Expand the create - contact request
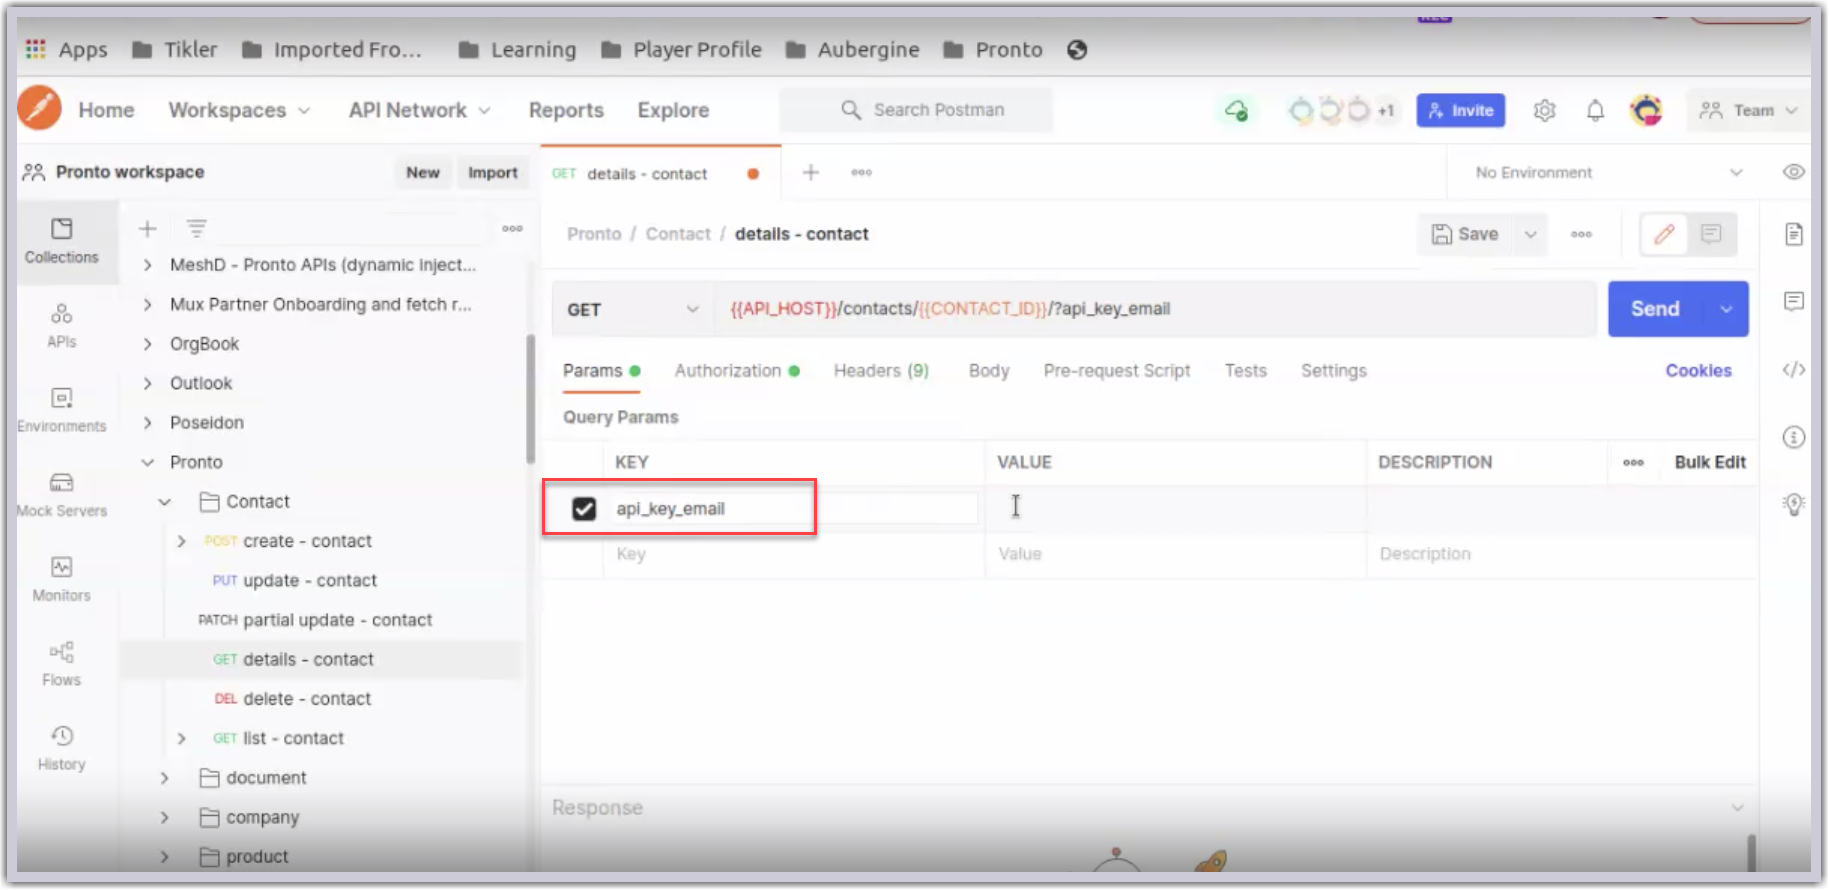1829x890 pixels. pyautogui.click(x=181, y=541)
